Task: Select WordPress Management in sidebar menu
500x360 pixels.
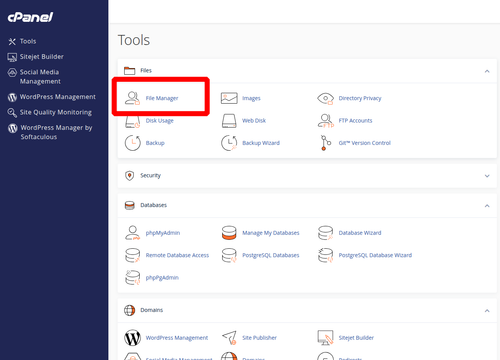Action: point(58,97)
